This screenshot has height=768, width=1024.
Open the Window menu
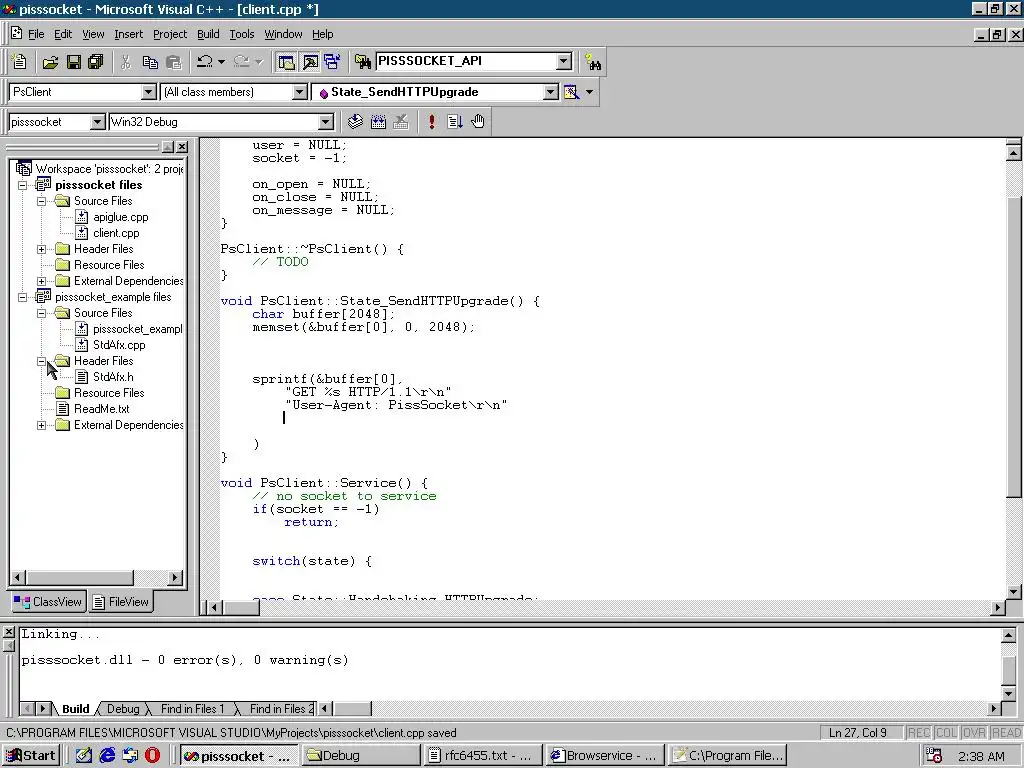[283, 34]
